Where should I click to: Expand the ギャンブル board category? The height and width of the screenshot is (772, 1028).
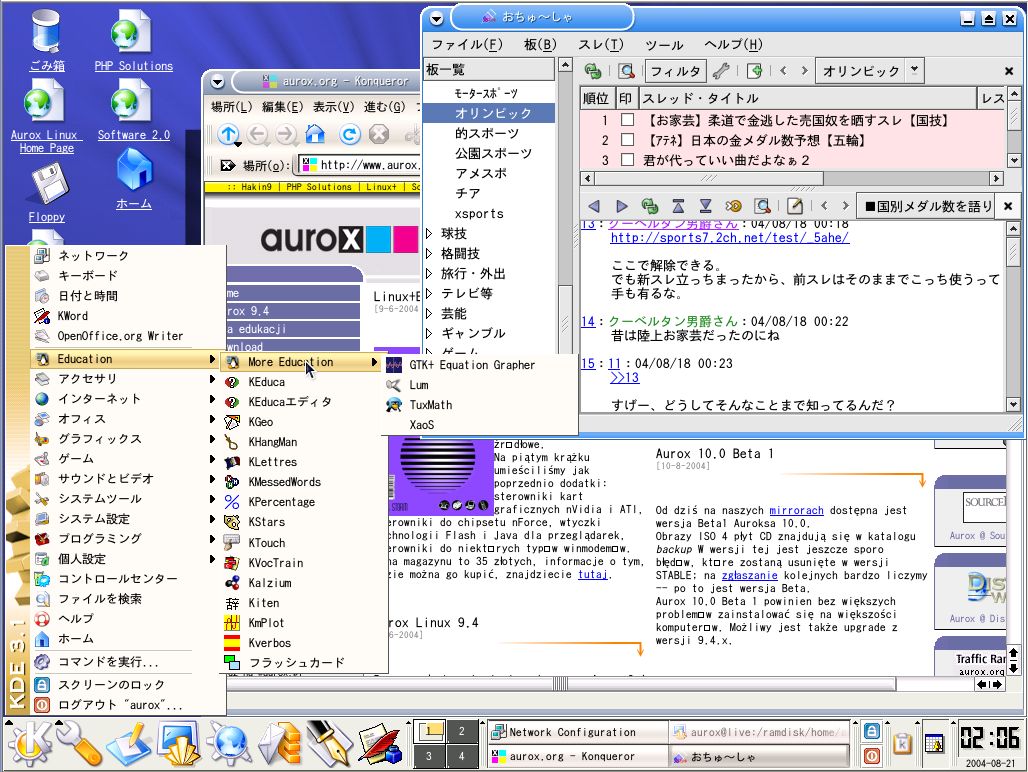[429, 333]
